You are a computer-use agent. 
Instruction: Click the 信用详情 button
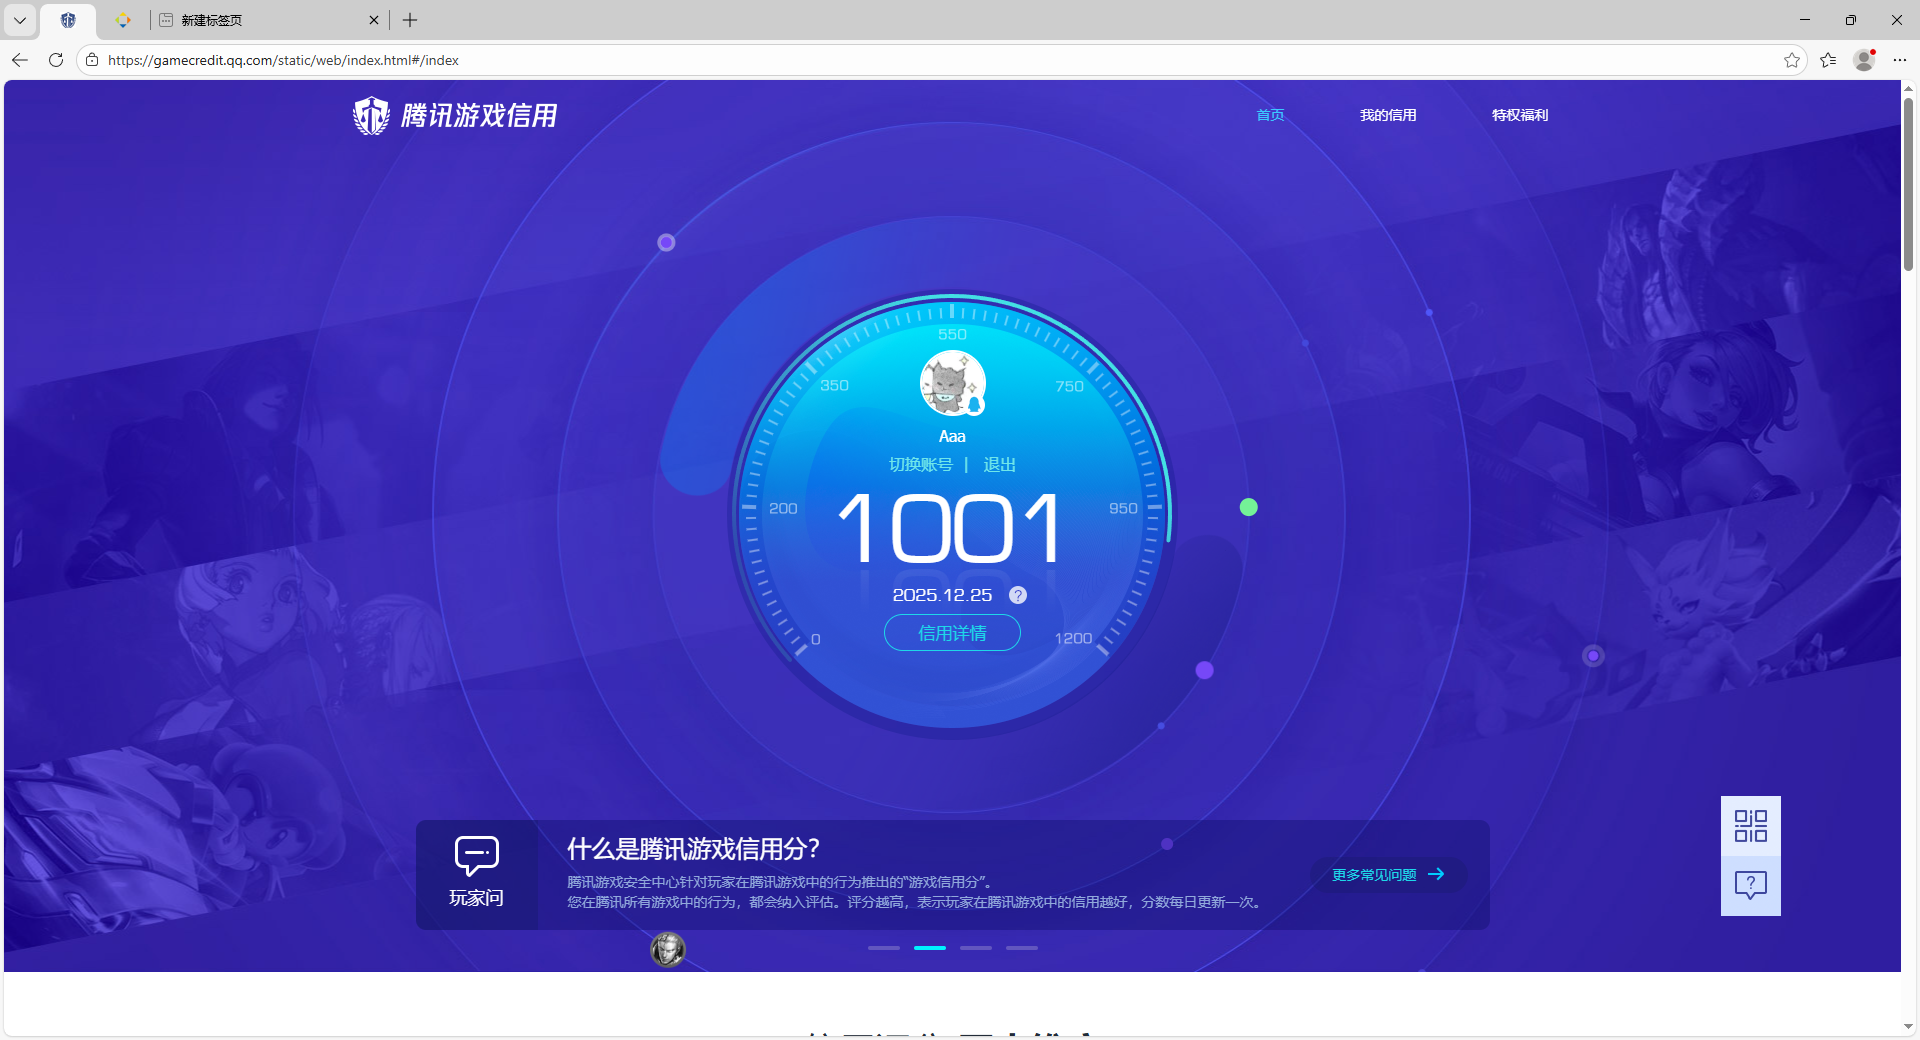[951, 633]
